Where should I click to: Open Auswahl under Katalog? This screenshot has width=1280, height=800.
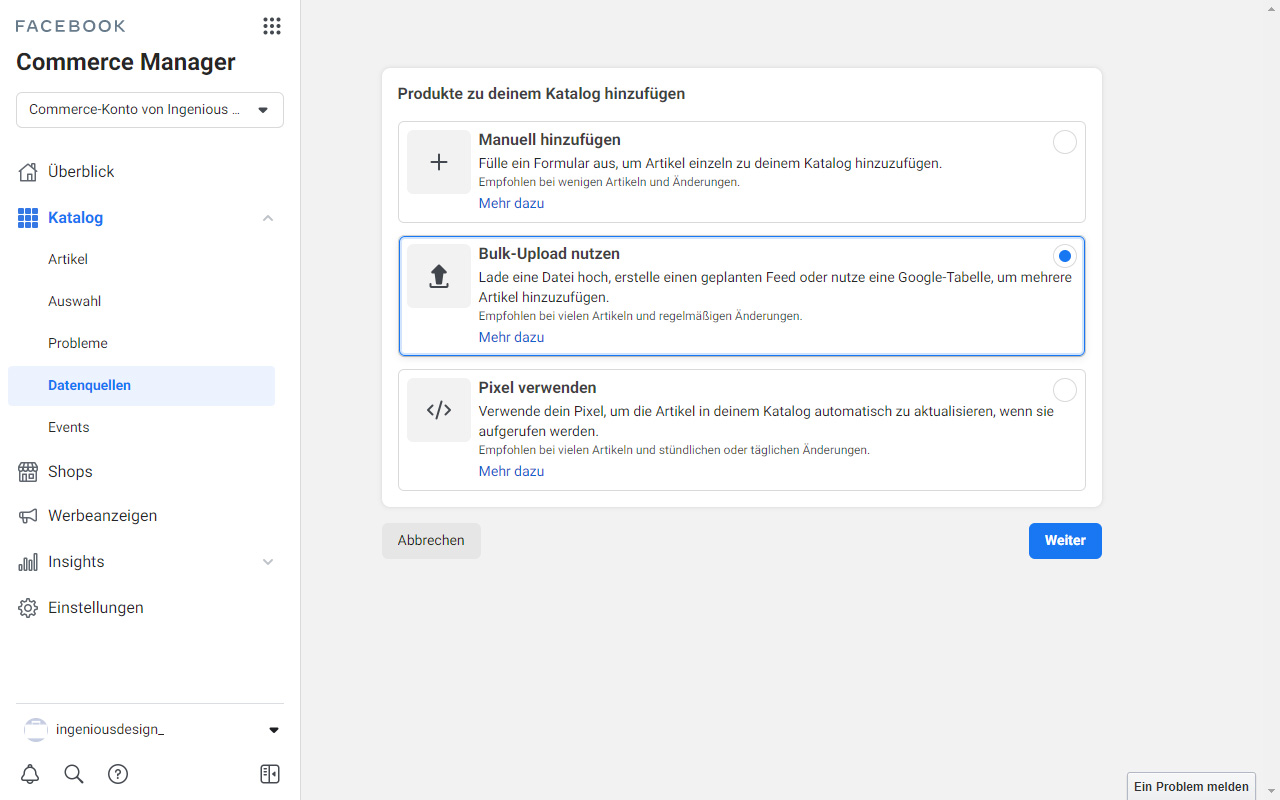(x=74, y=301)
